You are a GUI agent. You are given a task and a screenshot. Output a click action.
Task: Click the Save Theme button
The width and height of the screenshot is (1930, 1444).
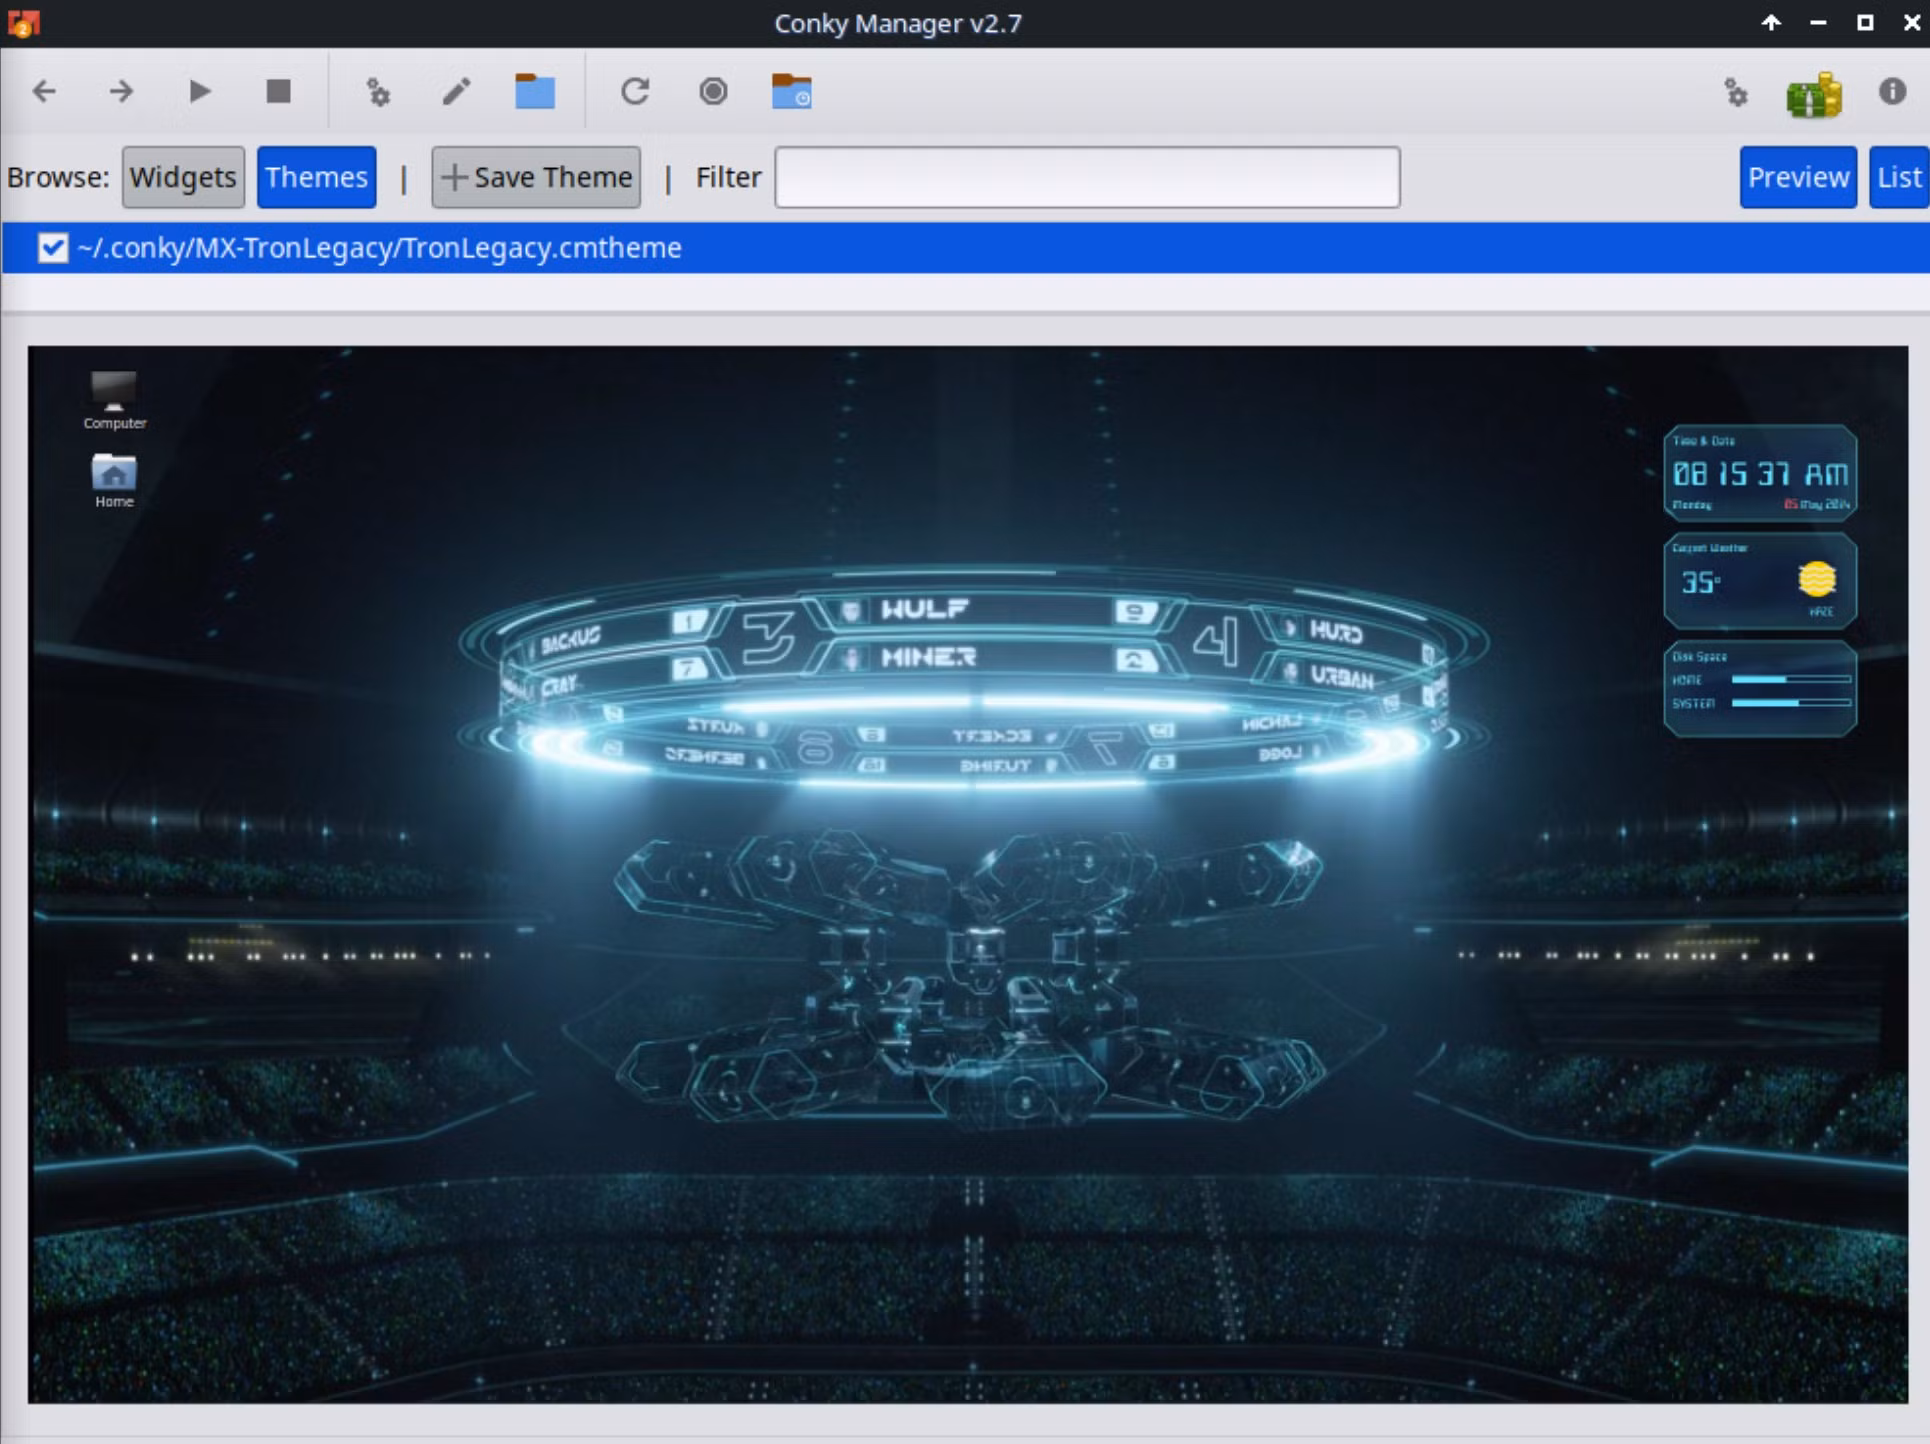pyautogui.click(x=536, y=177)
